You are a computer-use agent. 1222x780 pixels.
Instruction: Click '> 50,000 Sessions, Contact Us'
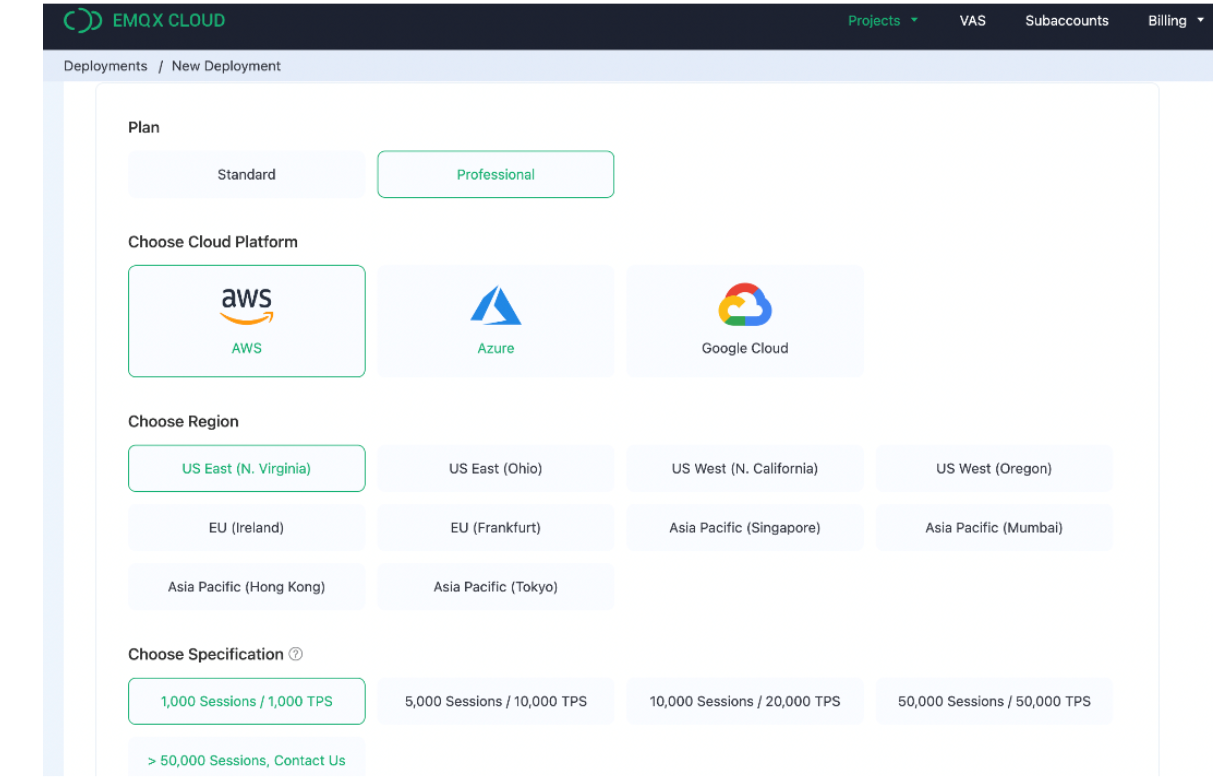(x=246, y=760)
